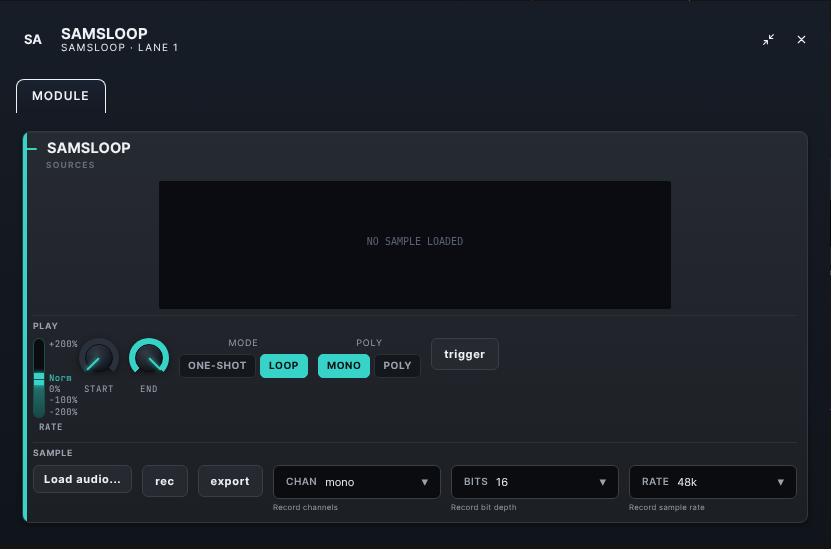Click the SA module badge
This screenshot has height=549, width=831.
coord(33,40)
